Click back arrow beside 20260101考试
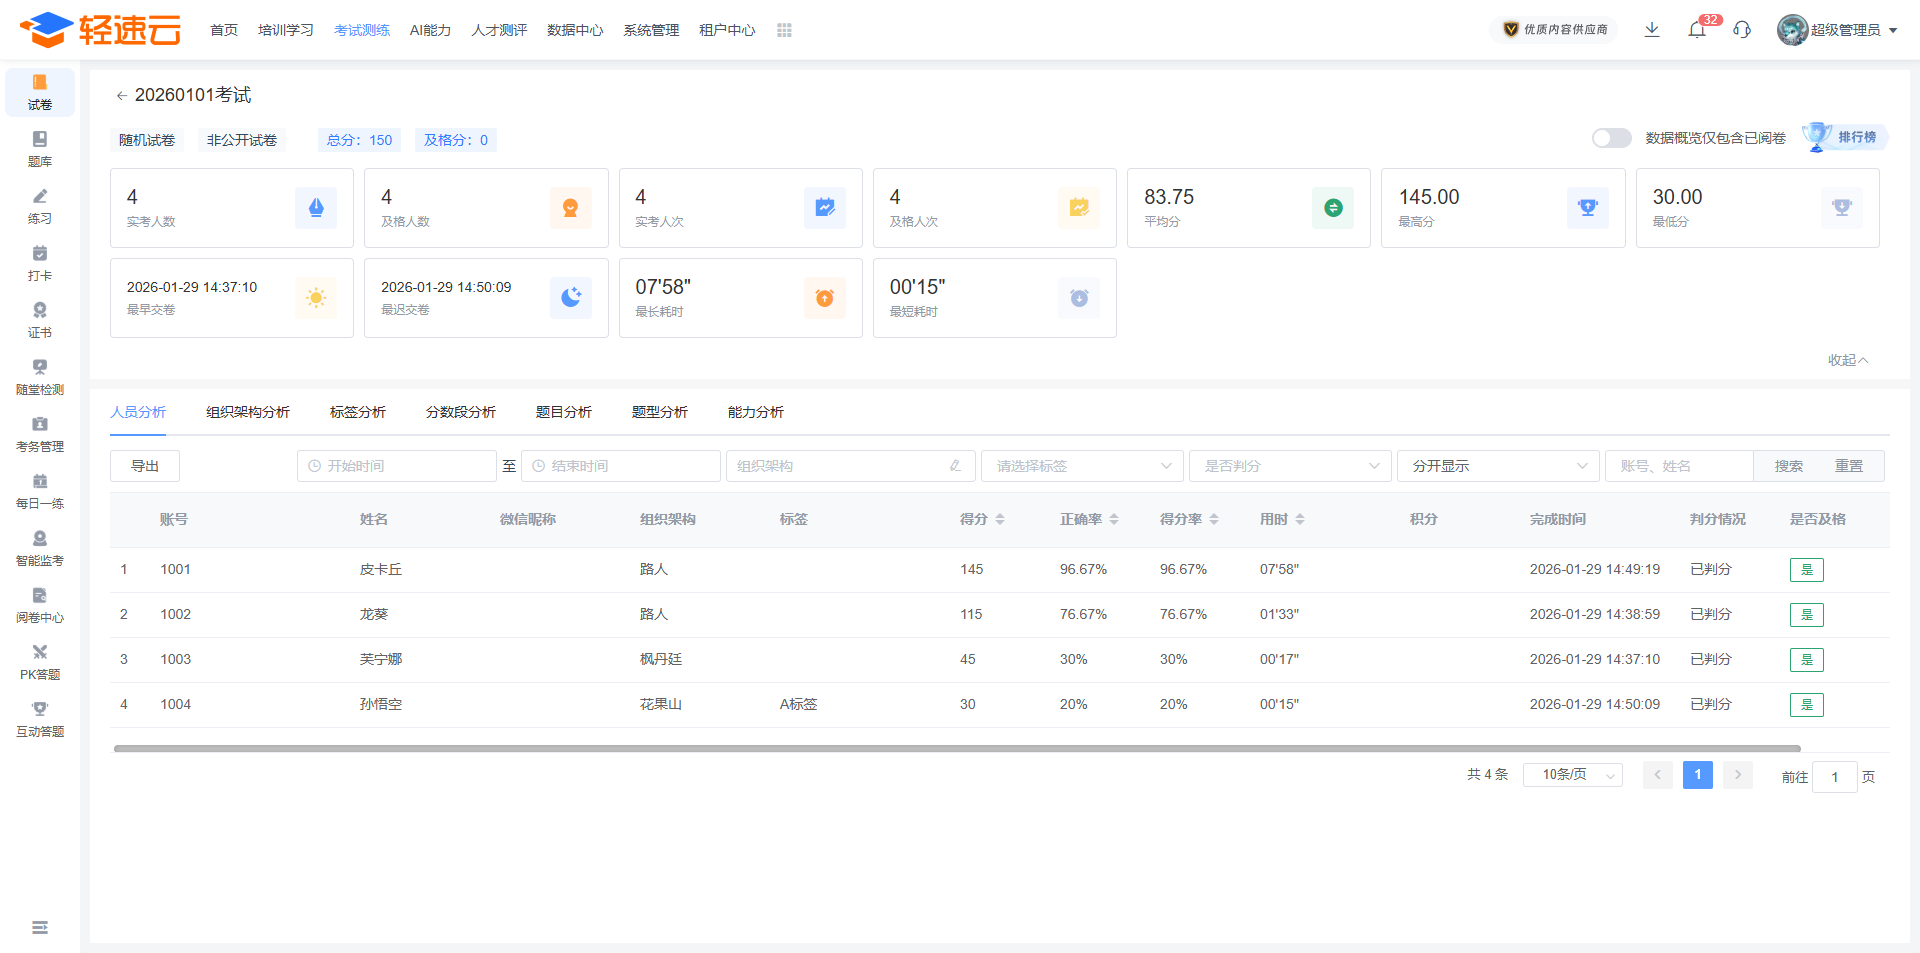This screenshot has width=1920, height=953. pos(121,96)
